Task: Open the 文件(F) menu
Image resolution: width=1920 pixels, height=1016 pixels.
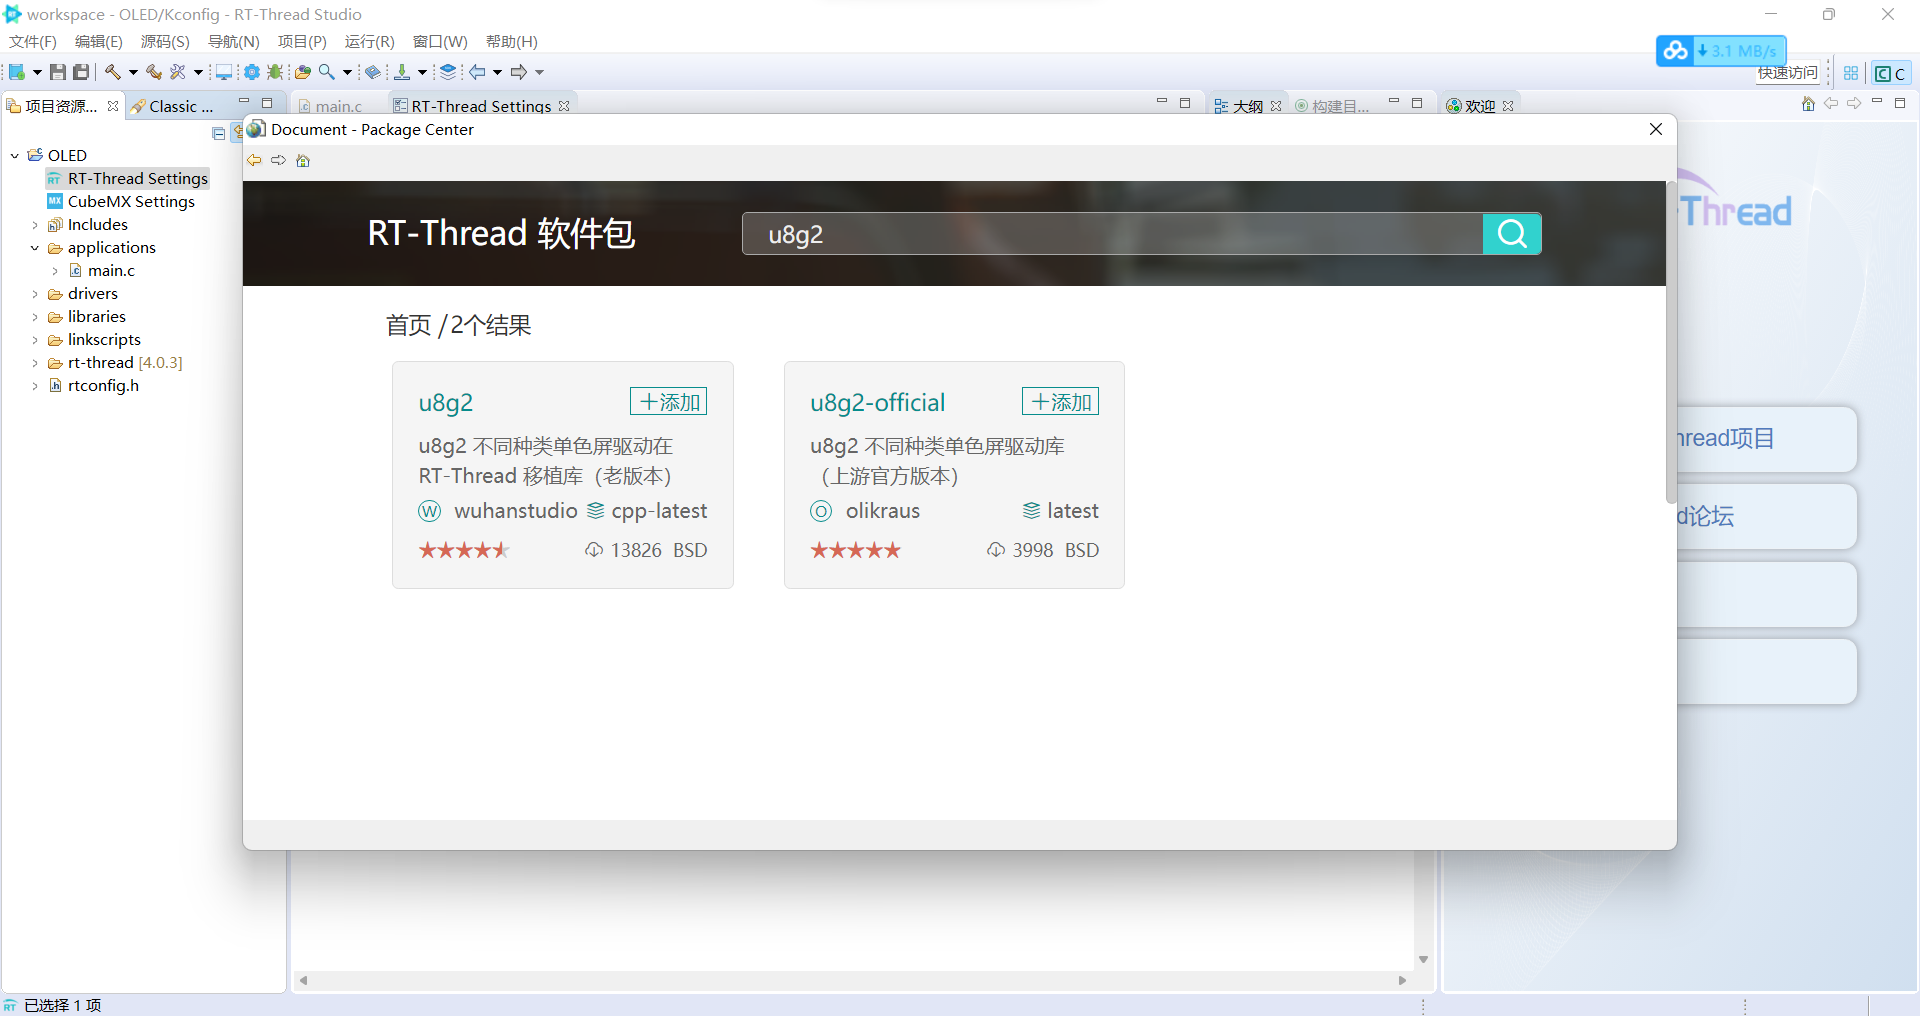Action: click(x=33, y=41)
